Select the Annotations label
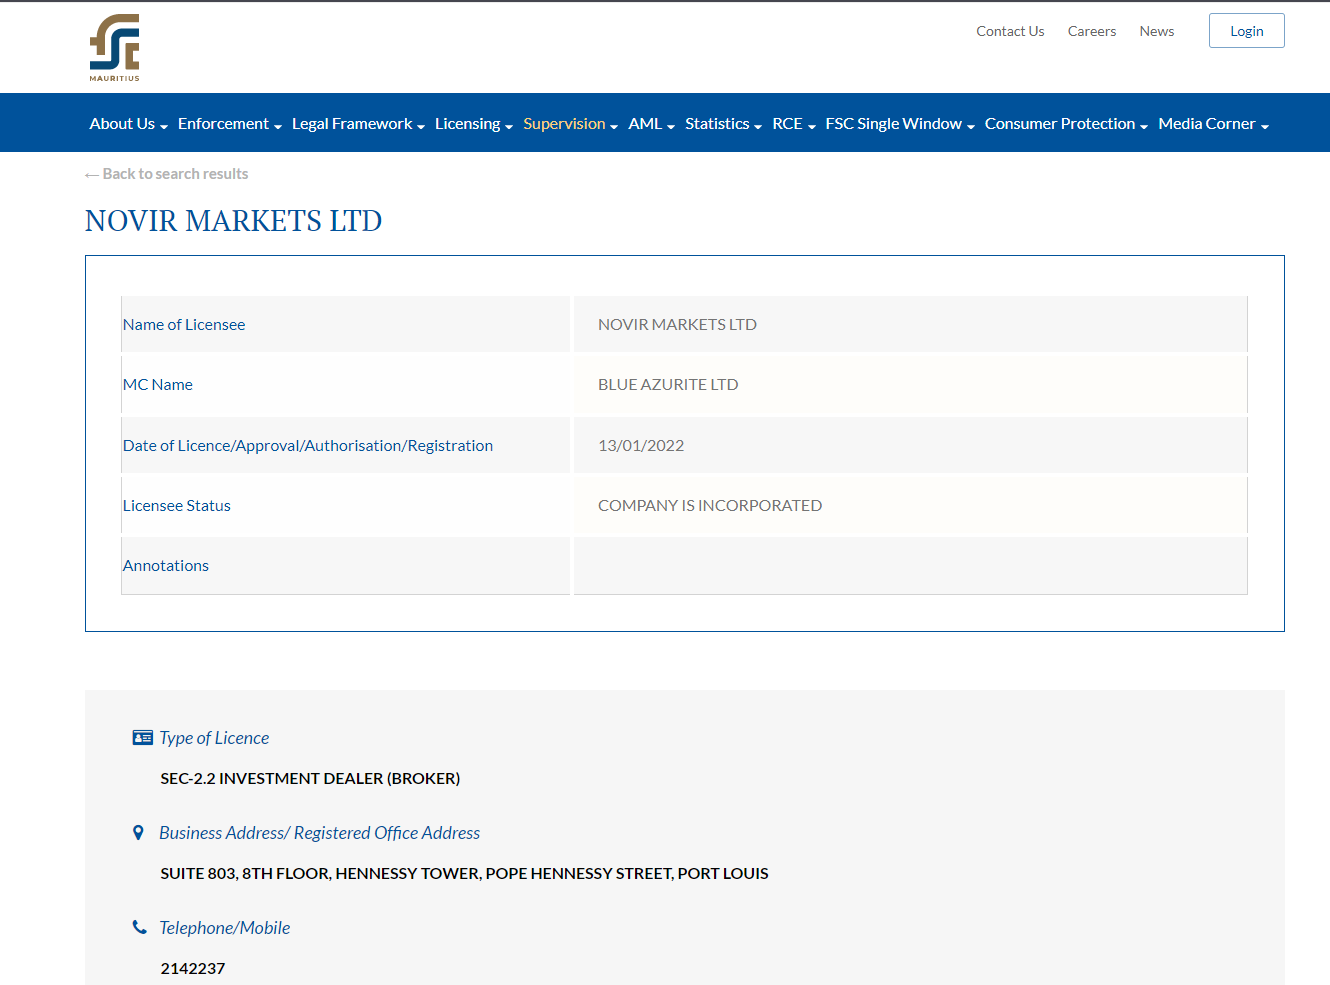 tap(166, 566)
